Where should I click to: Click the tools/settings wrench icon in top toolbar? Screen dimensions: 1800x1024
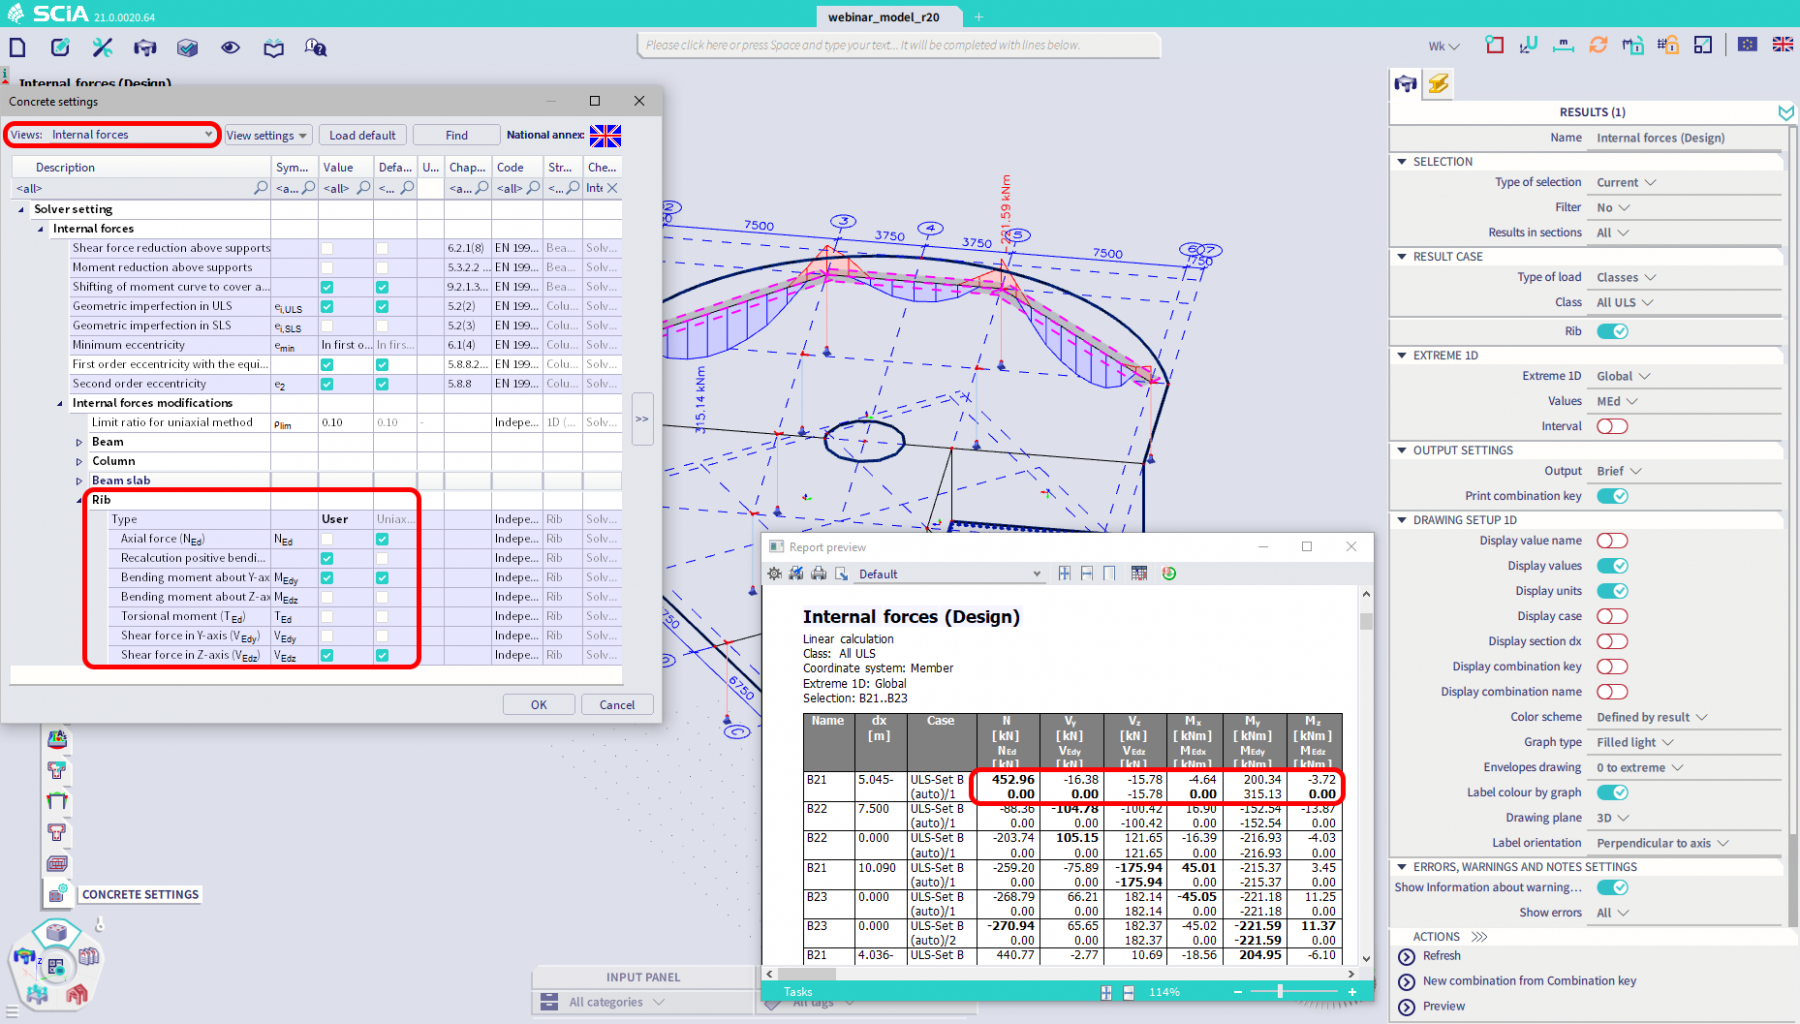[104, 47]
